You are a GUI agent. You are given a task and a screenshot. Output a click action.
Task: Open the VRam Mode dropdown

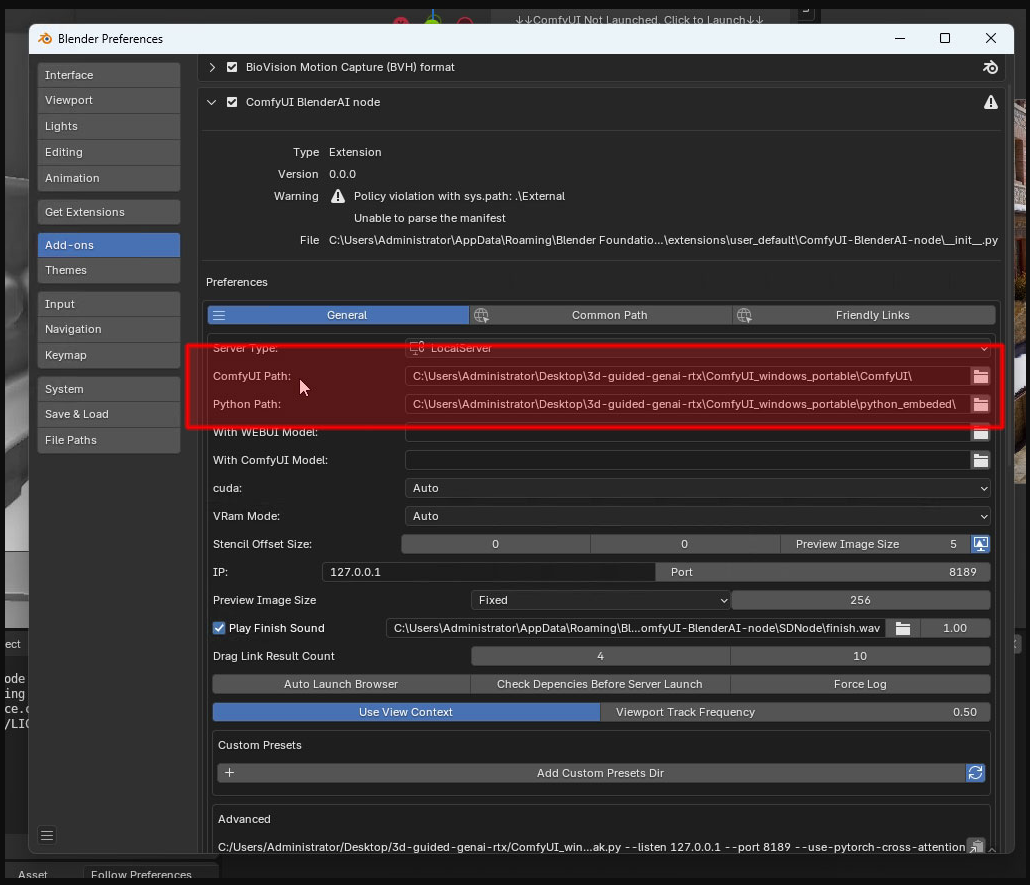click(698, 516)
